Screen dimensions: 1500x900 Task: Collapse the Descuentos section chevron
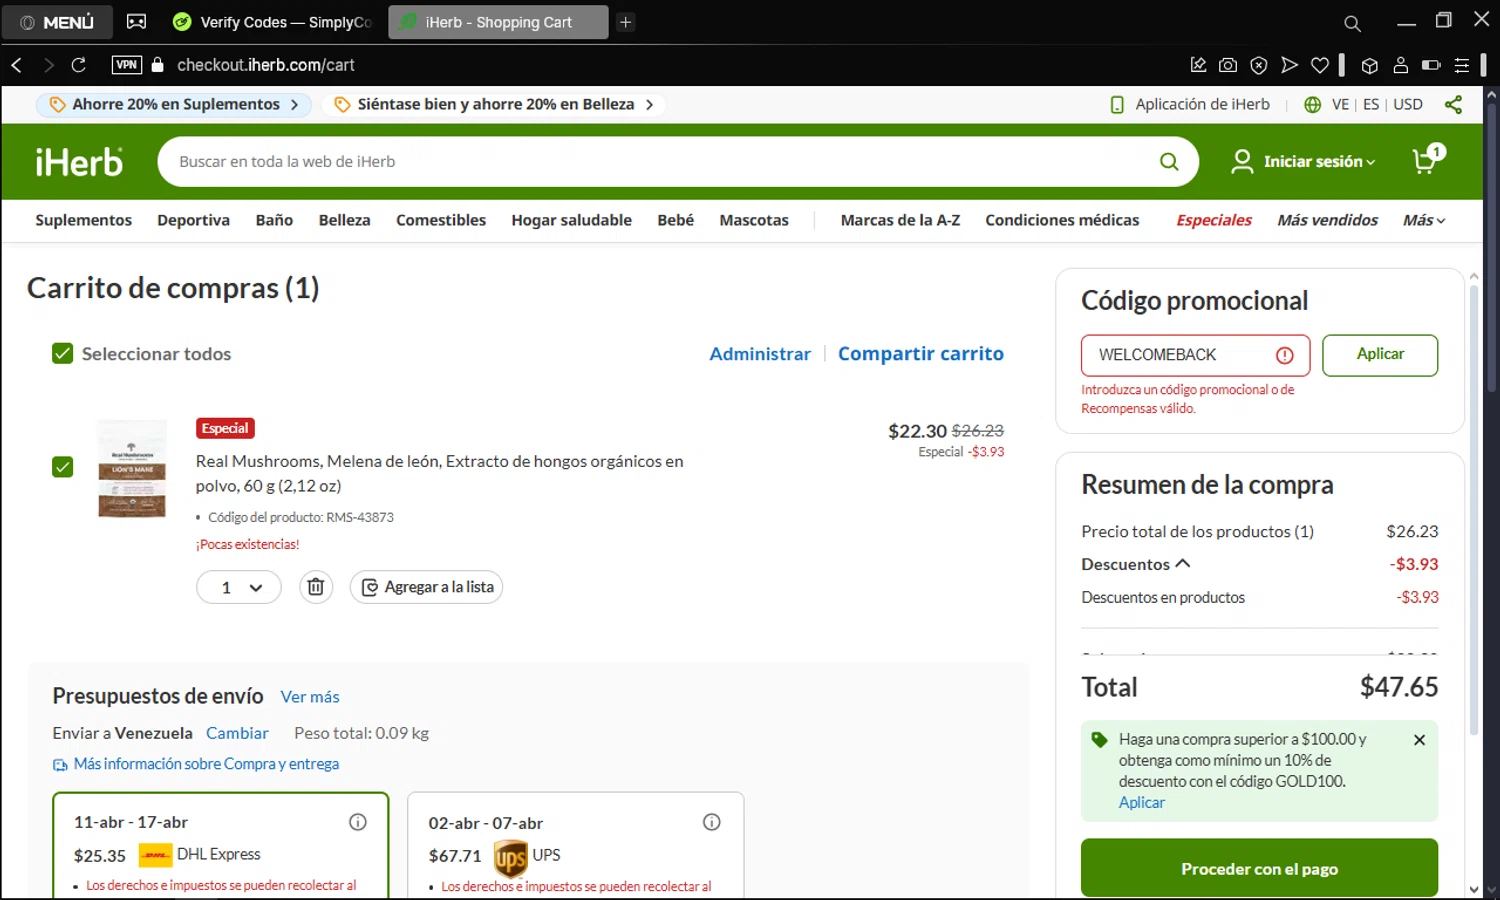(1183, 564)
